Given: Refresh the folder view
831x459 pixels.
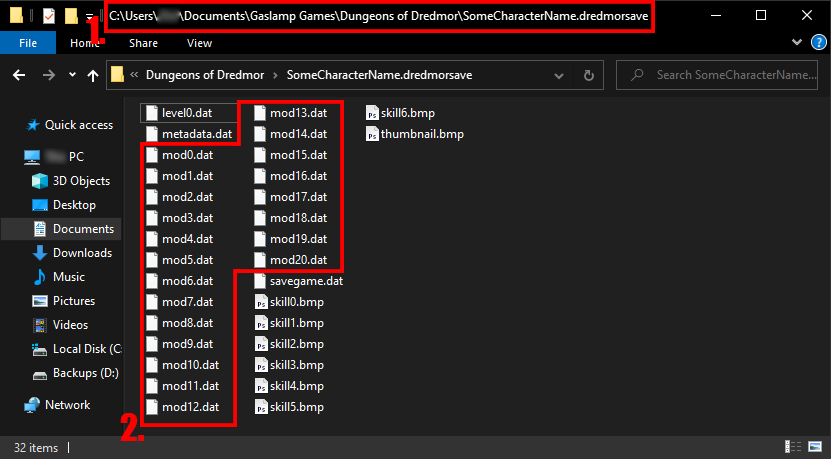Looking at the screenshot, I should point(589,75).
